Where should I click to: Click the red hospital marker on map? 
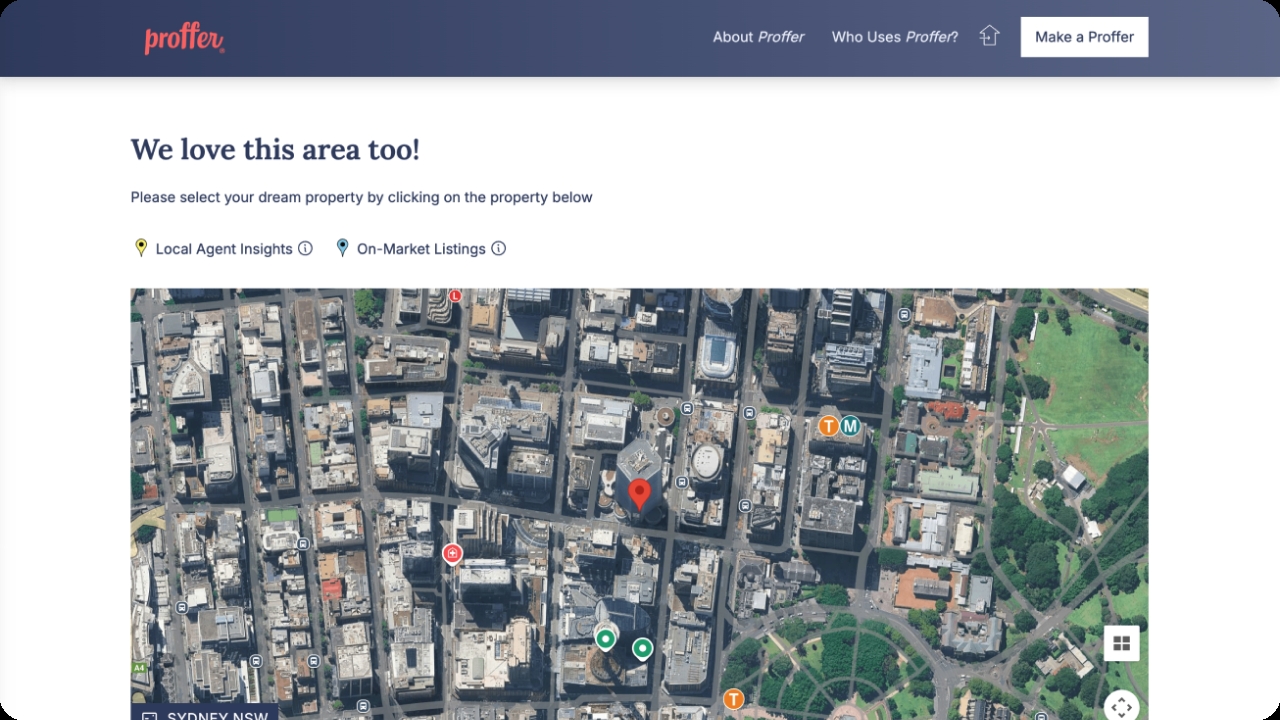click(x=452, y=553)
